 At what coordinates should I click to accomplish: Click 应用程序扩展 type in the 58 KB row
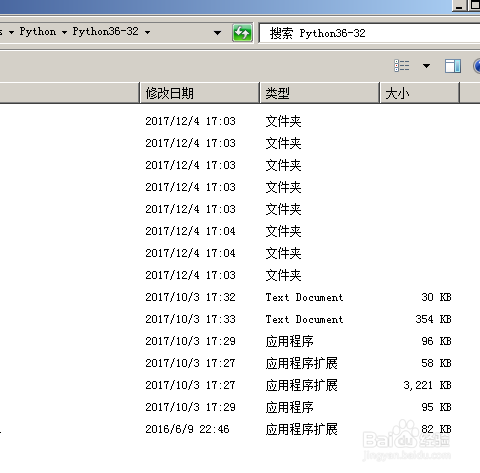click(301, 363)
